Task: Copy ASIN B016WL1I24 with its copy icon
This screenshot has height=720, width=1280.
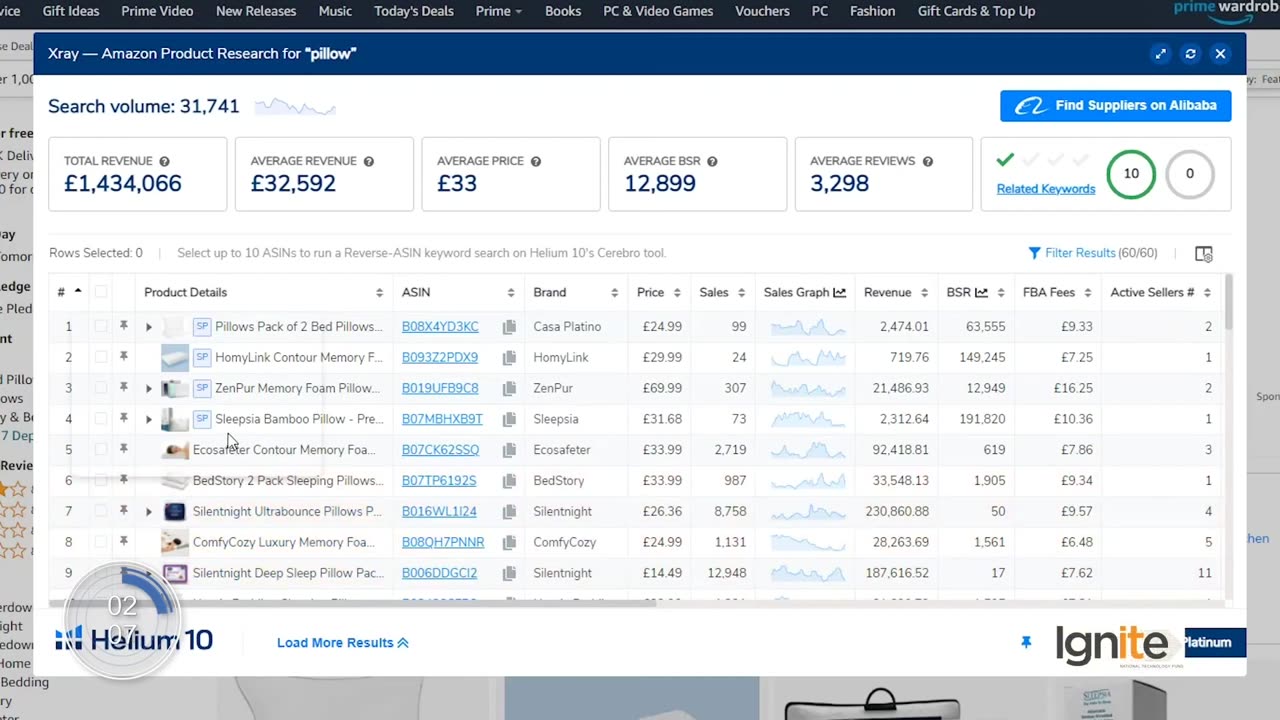Action: tap(509, 512)
